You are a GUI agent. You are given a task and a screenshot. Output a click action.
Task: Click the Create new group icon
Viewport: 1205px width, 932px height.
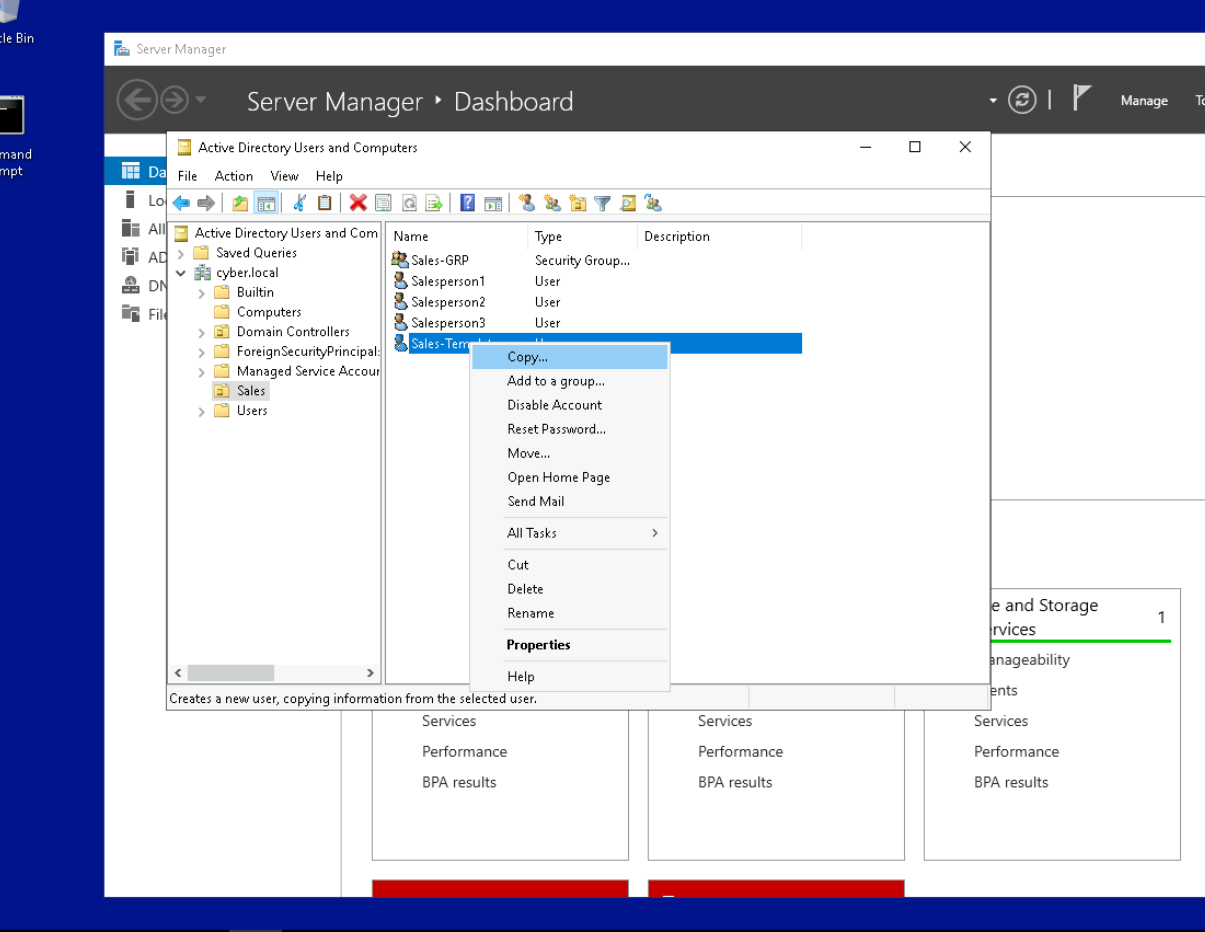point(552,203)
